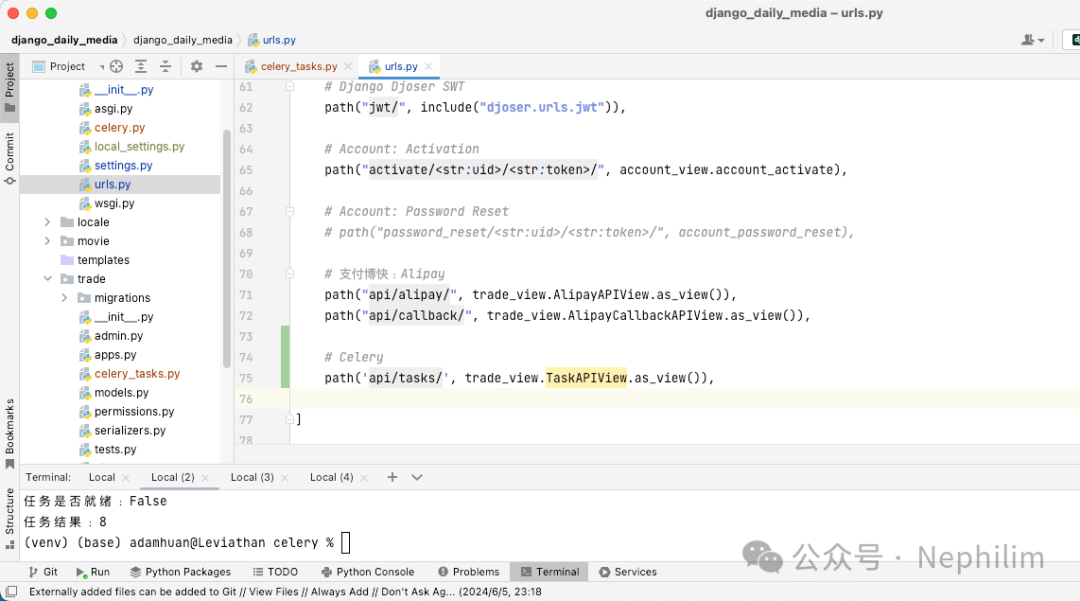Open tests.py in trade folder

(115, 449)
